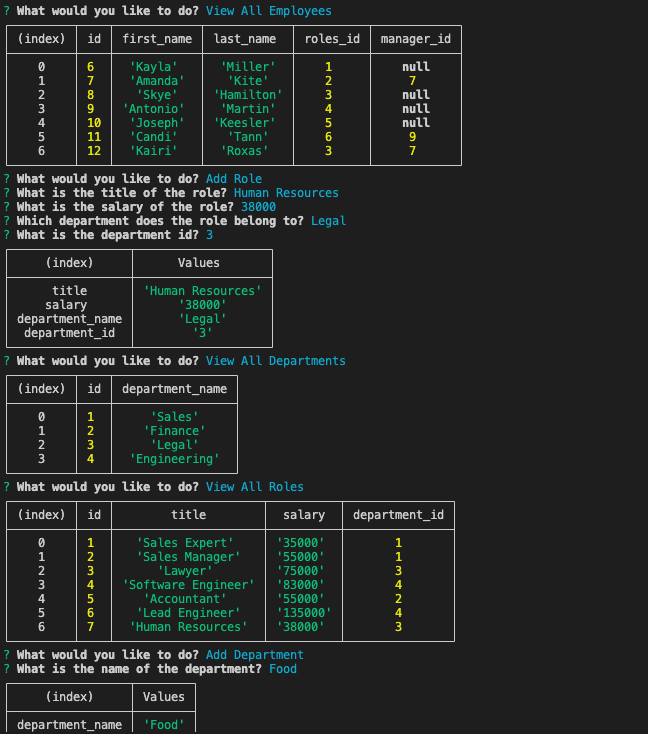The image size is (648, 734).
Task: Click the 'View All Departments' answer text
Action: coord(276,361)
